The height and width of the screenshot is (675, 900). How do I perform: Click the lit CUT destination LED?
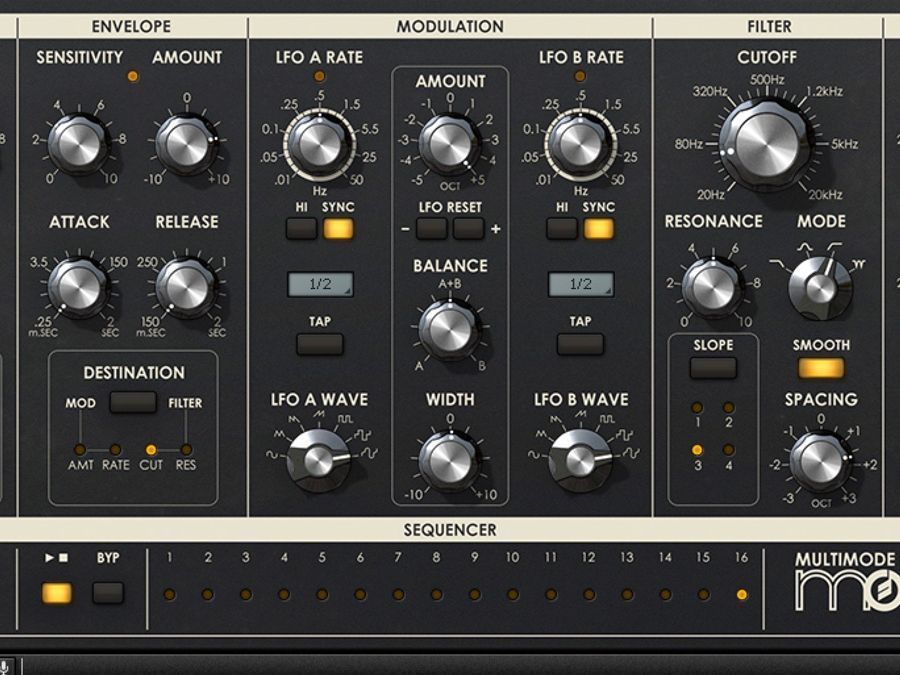(x=151, y=449)
